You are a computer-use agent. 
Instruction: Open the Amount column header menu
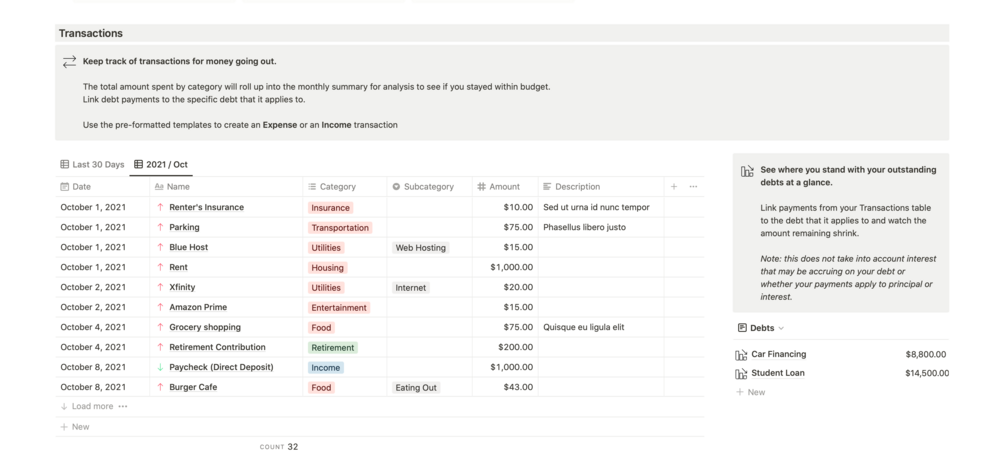504,187
